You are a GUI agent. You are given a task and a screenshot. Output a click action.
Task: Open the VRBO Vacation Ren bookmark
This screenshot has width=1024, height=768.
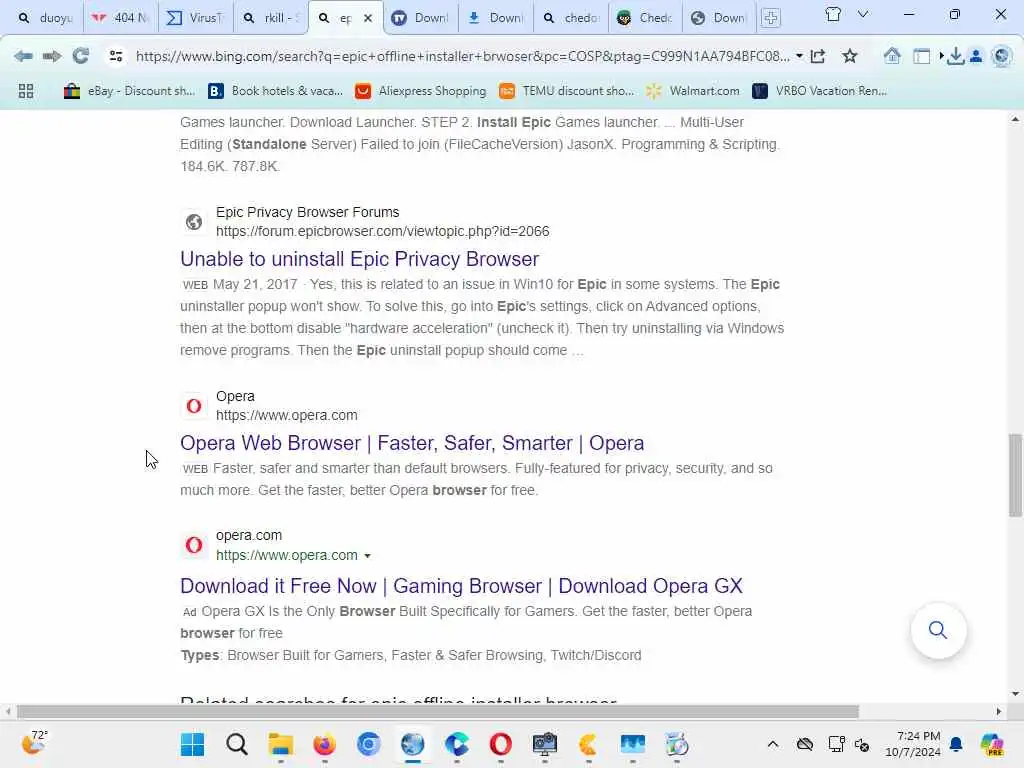820,91
